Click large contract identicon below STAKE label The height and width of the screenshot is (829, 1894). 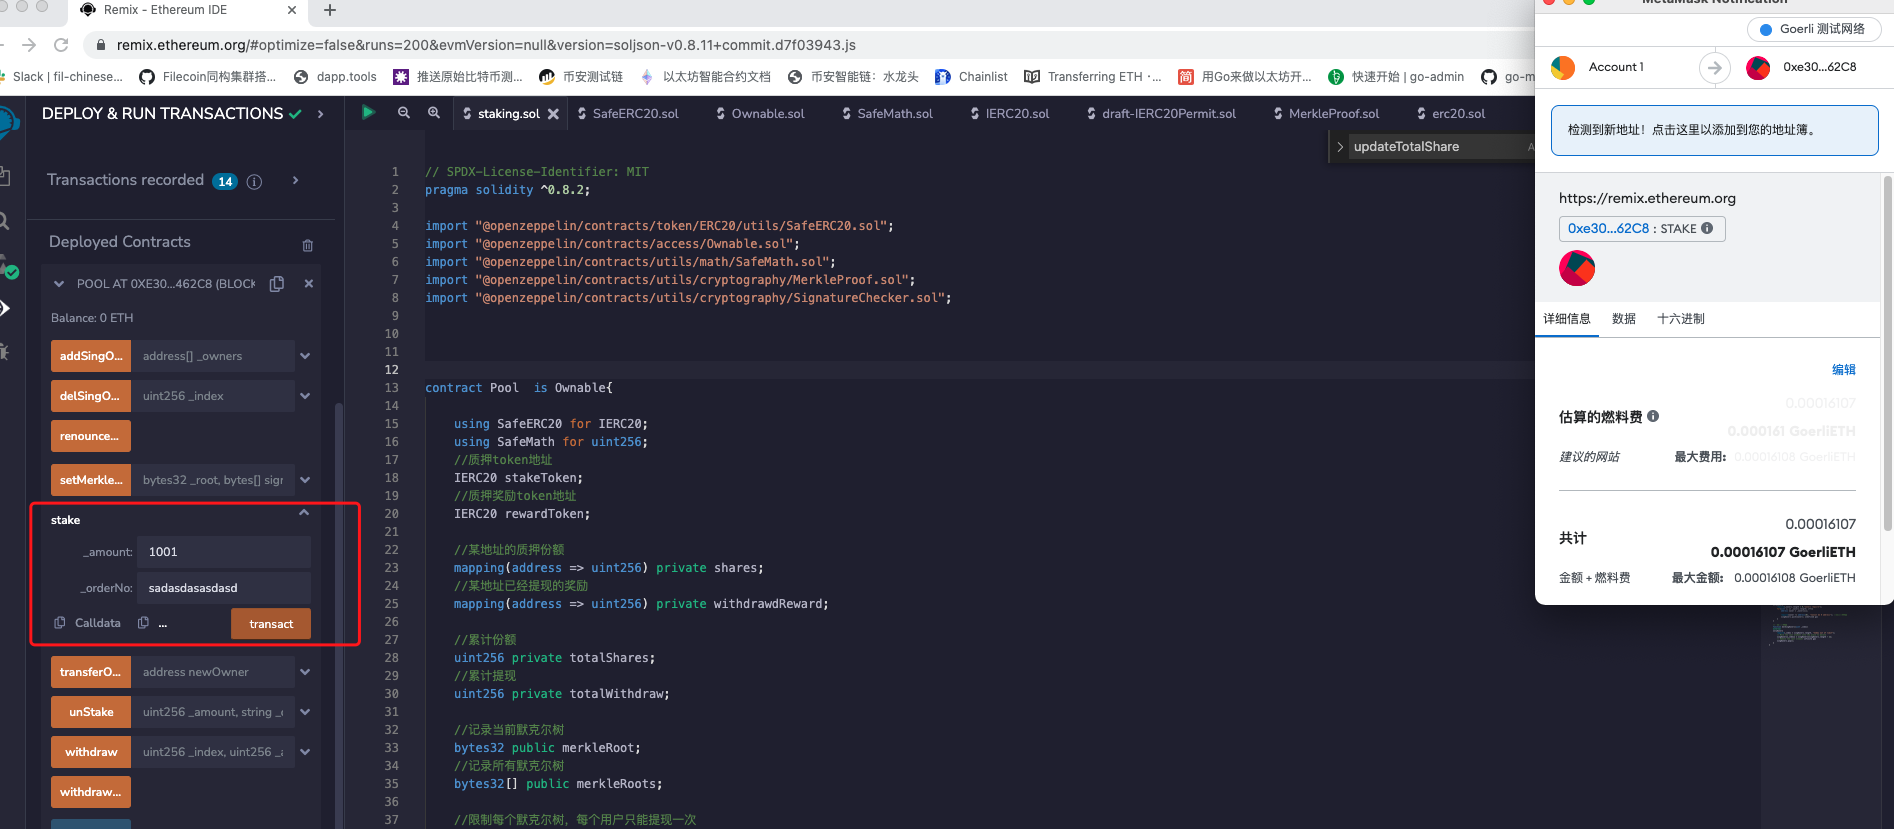(x=1577, y=268)
